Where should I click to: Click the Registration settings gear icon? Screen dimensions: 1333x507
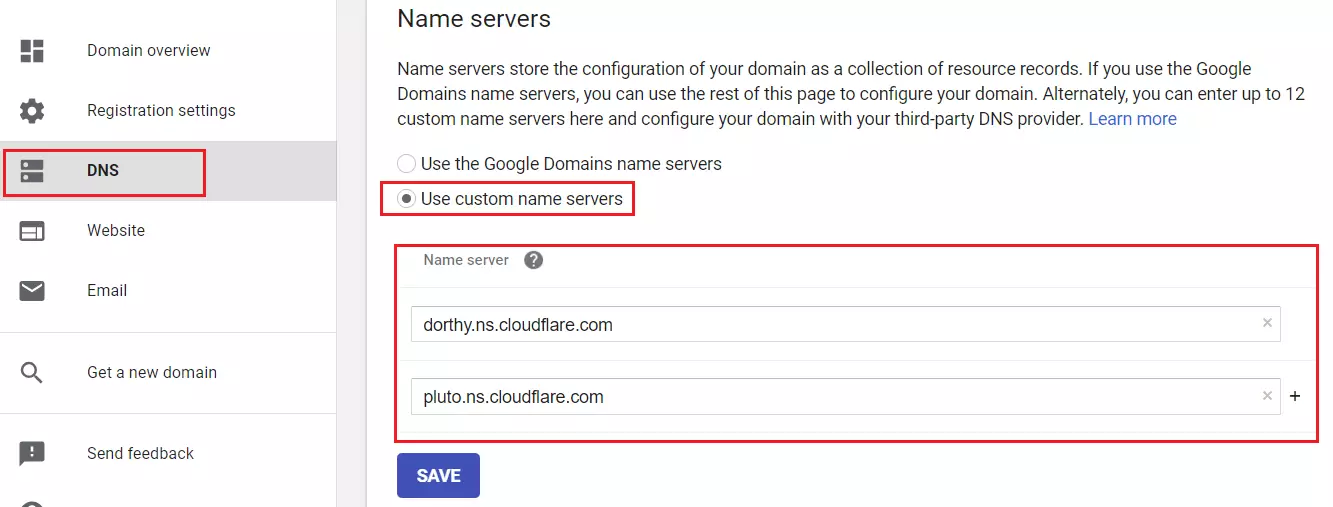tap(32, 111)
